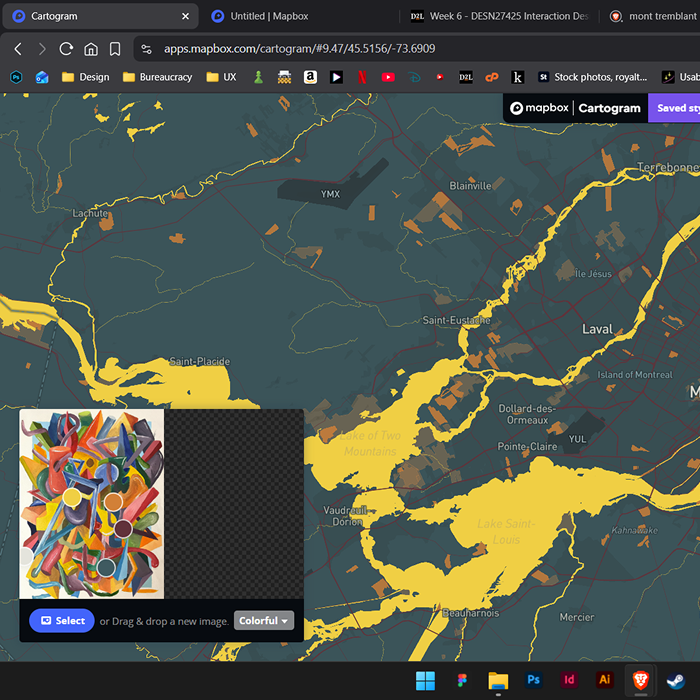The width and height of the screenshot is (700, 700).
Task: Reload the page with the refresh icon
Action: point(66,49)
